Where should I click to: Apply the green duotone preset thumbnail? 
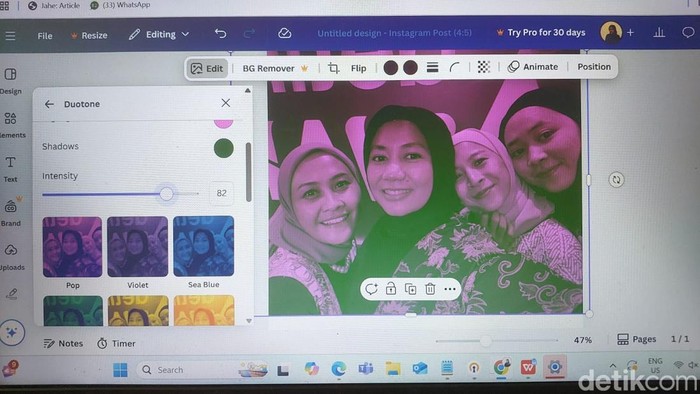coord(73,310)
